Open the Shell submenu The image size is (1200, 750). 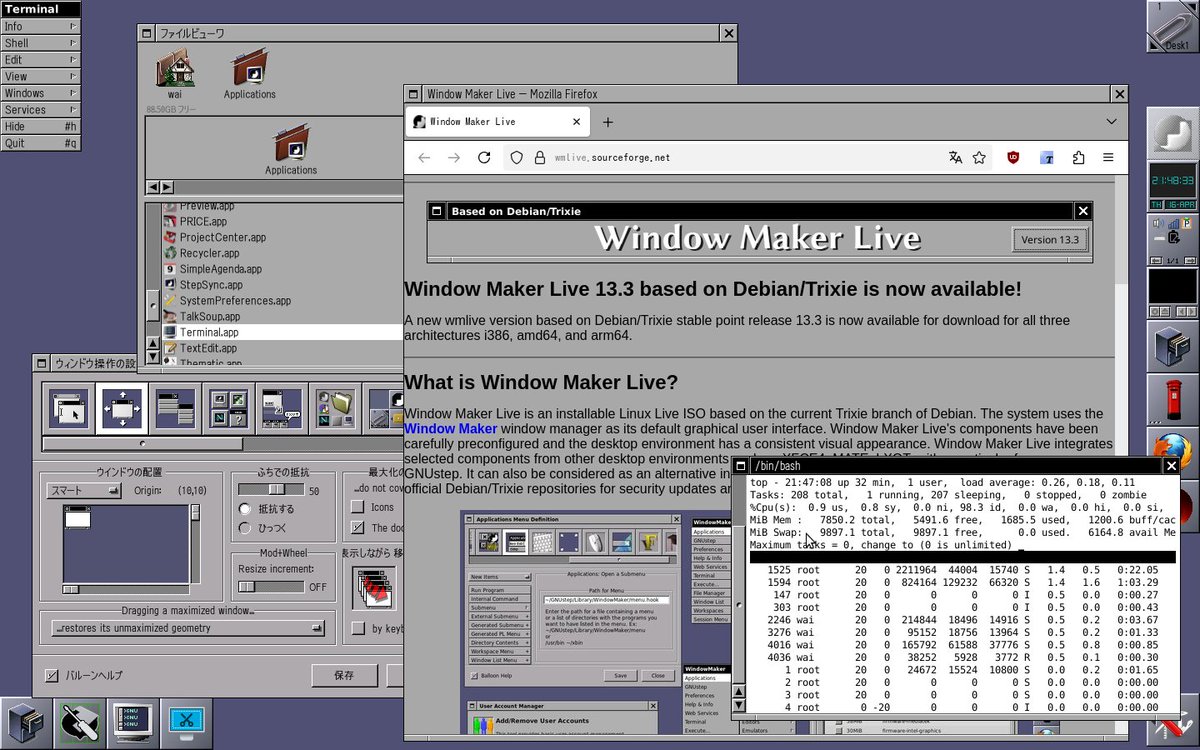41,43
